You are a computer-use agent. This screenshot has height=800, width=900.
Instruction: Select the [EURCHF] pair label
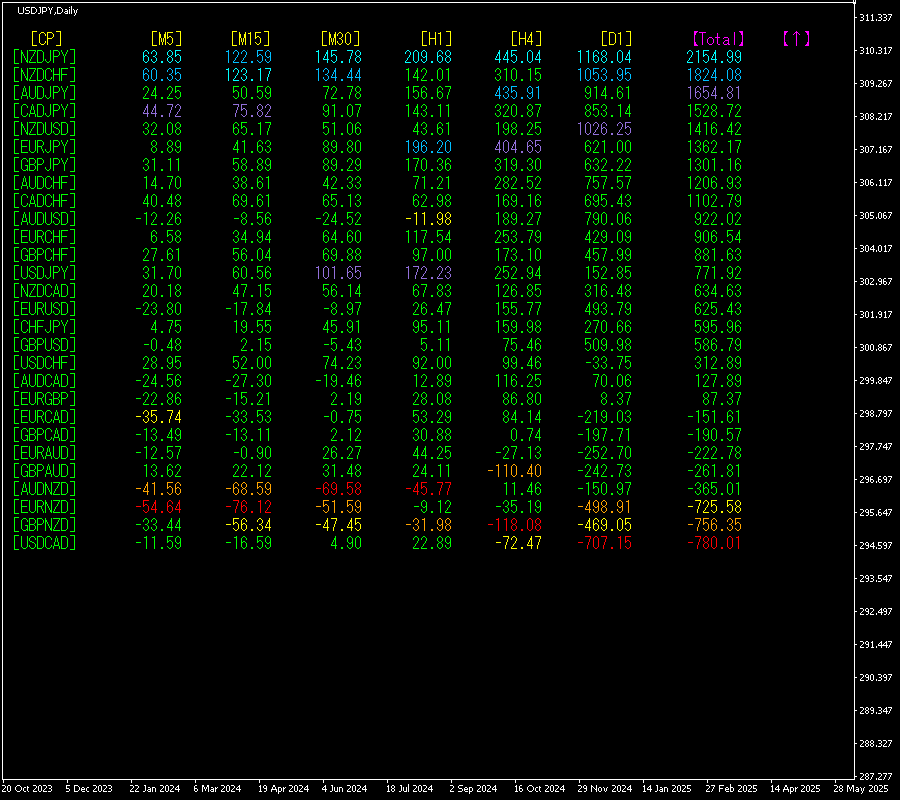coord(44,237)
